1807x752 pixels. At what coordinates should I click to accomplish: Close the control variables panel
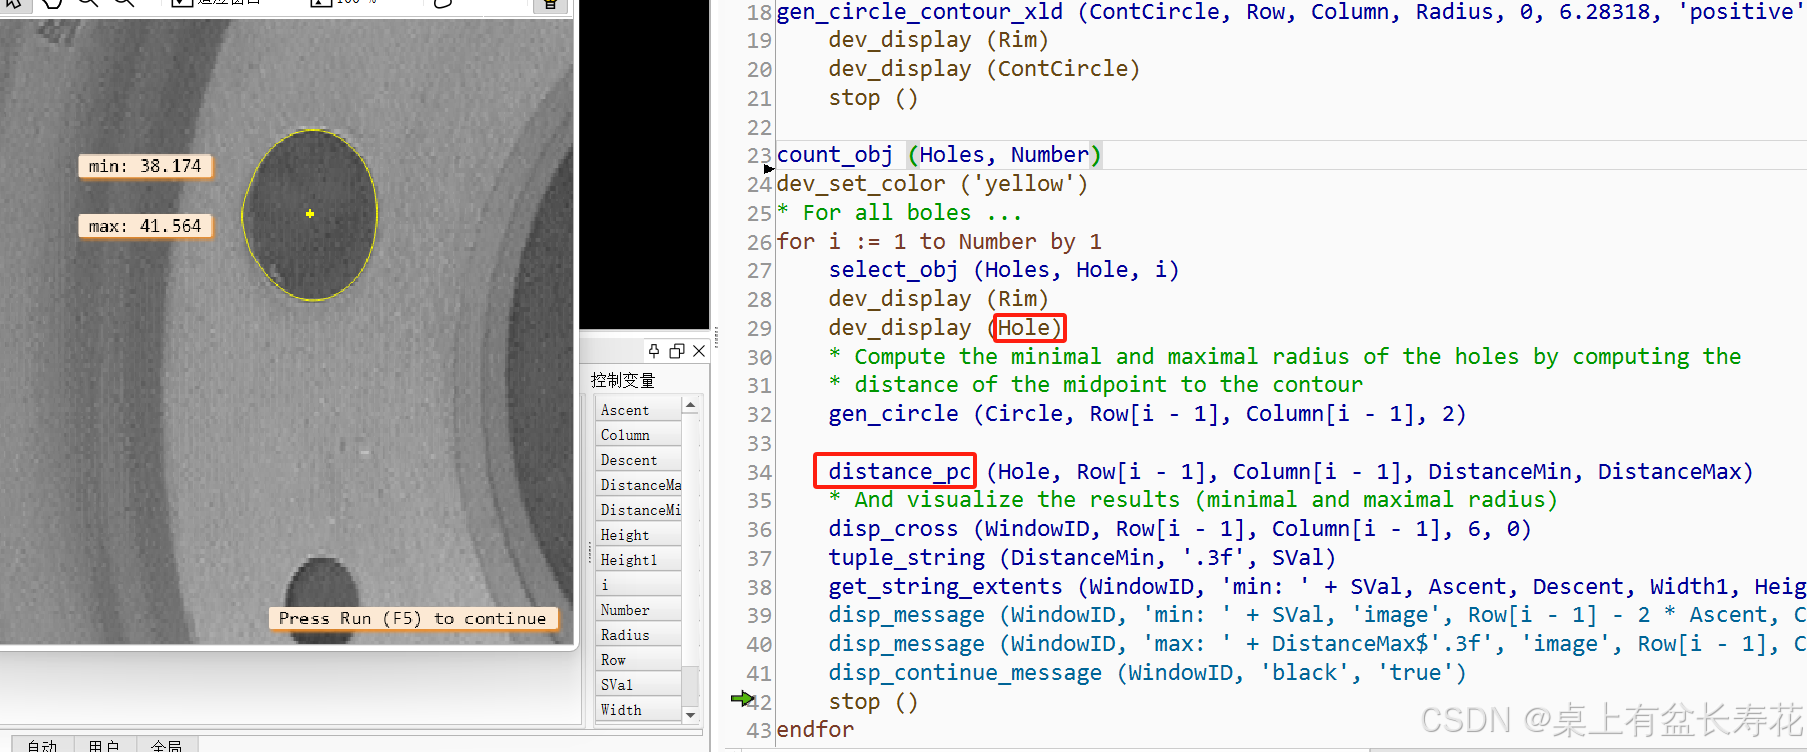coord(699,350)
